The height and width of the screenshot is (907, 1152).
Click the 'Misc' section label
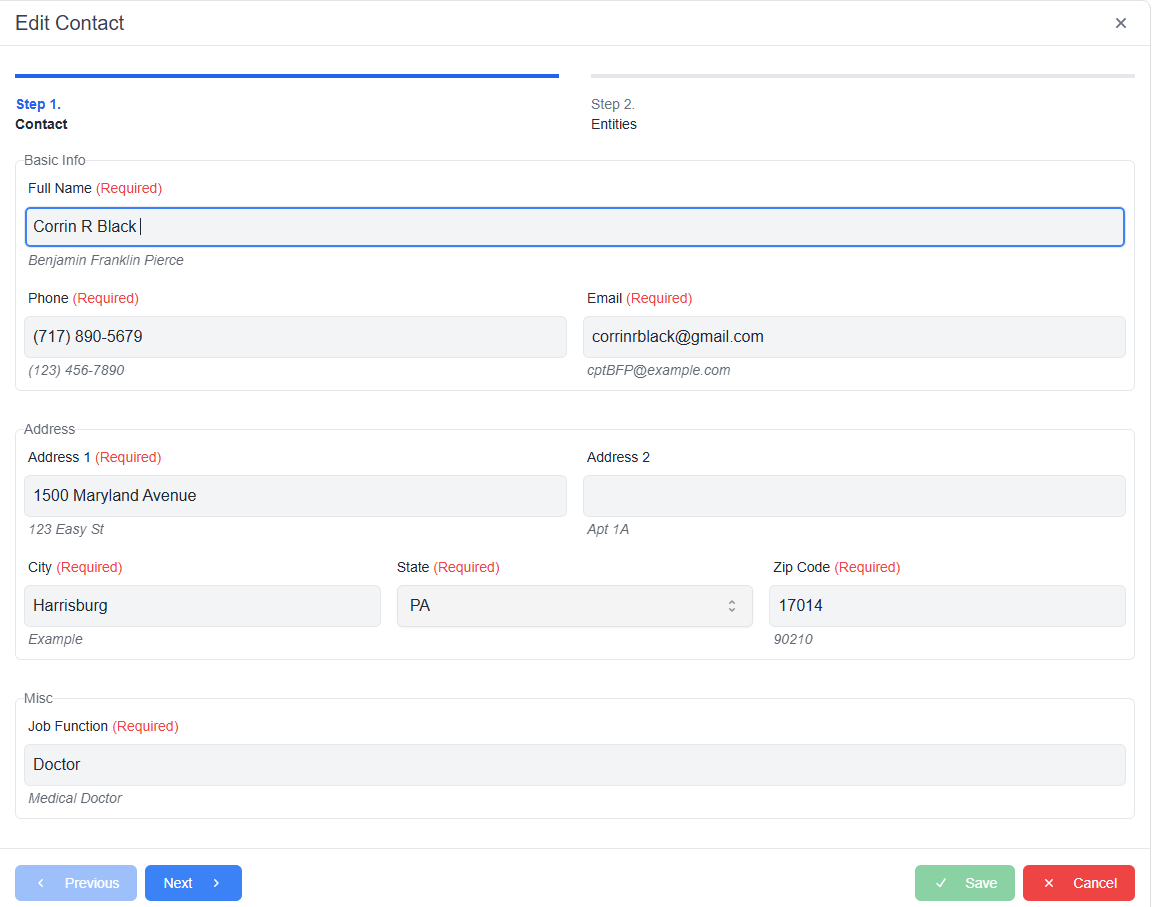38,698
